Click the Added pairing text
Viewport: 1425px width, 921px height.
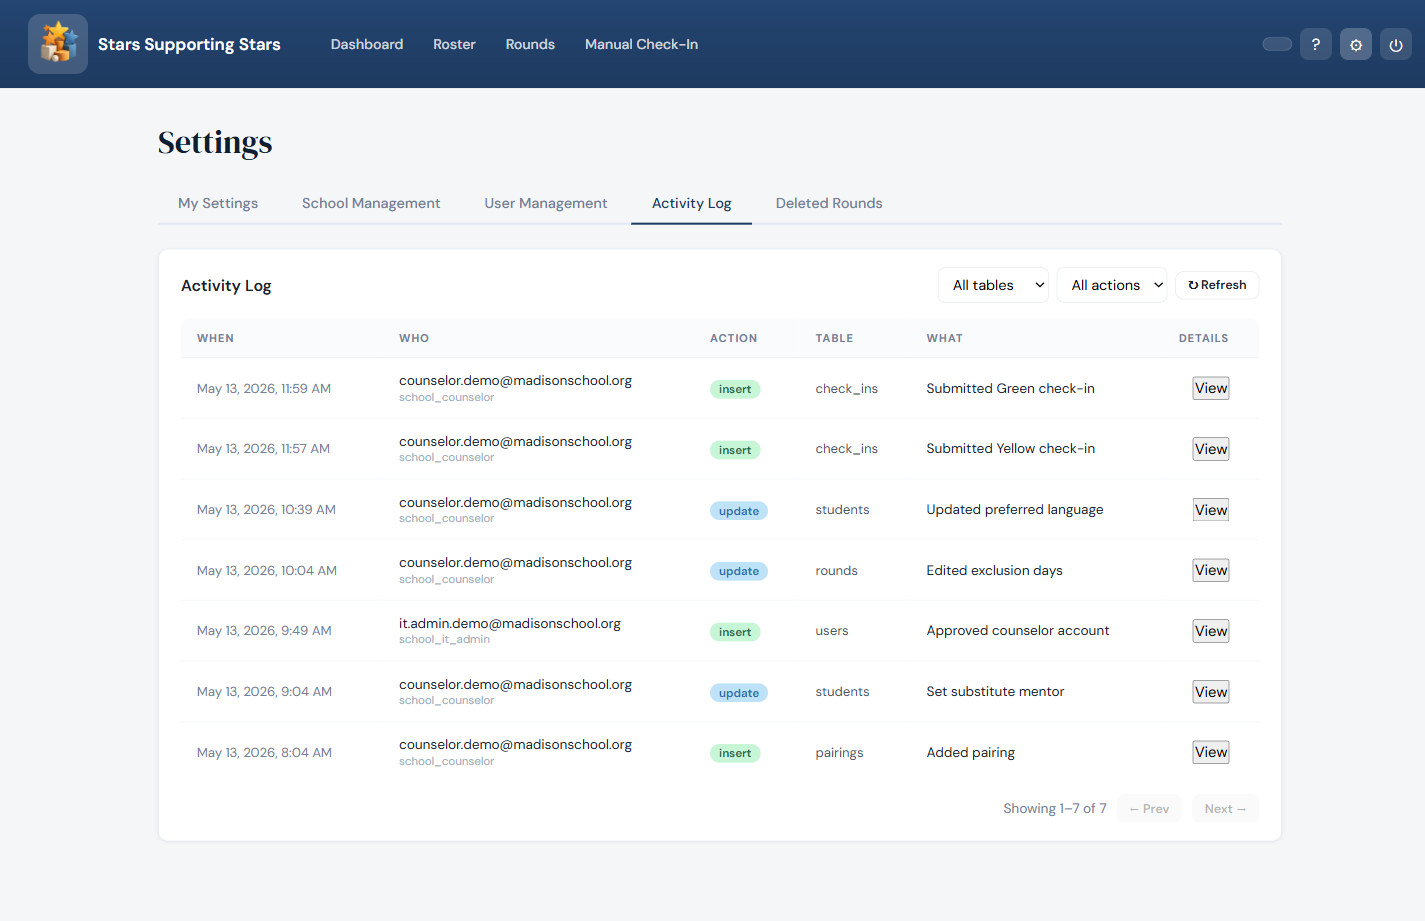(x=970, y=752)
